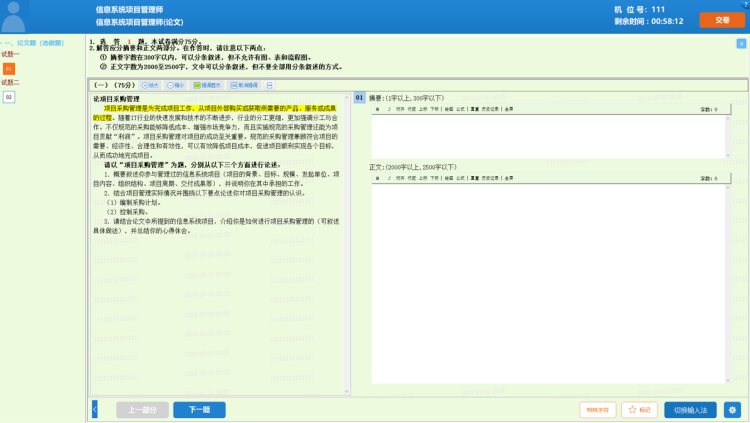750x423 pixels.
Task: Click the 强调显示 highlight tool
Action: click(206, 86)
